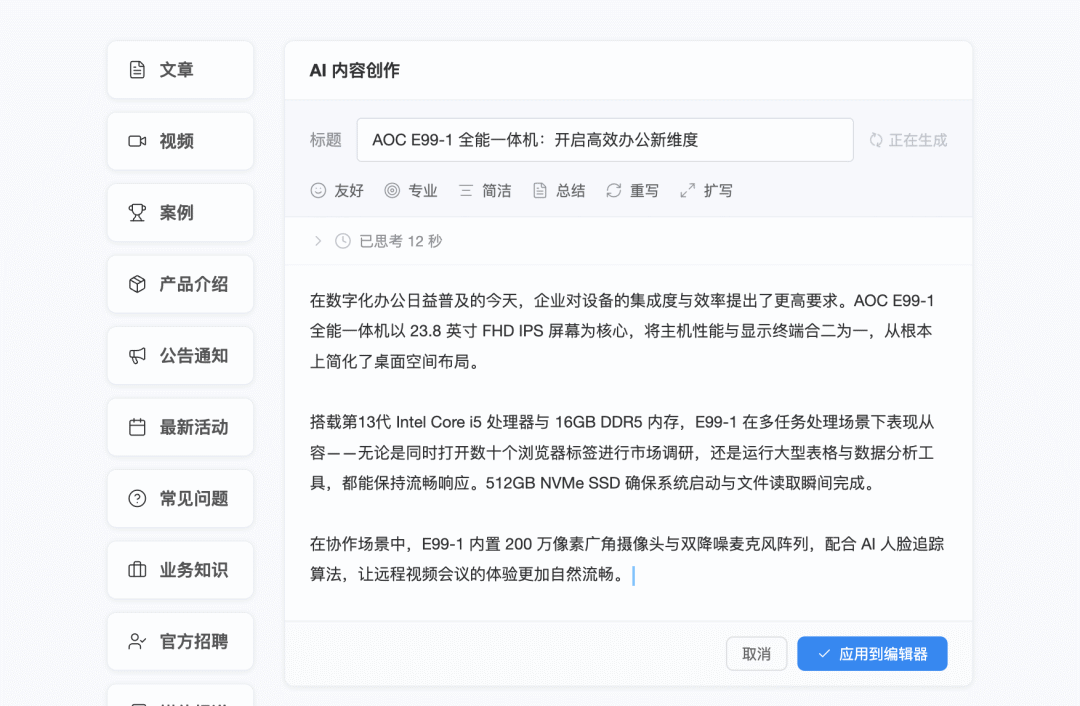This screenshot has width=1080, height=706.
Task: Click the 取消 button
Action: [x=756, y=654]
